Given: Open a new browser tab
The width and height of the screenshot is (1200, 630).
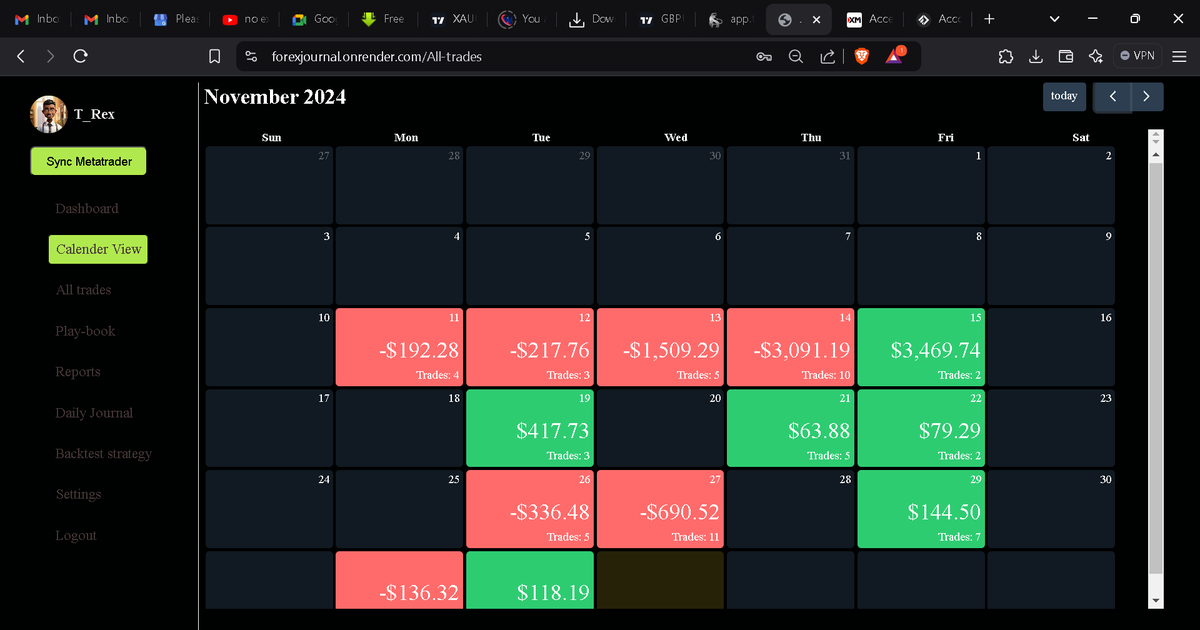Looking at the screenshot, I should (989, 19).
